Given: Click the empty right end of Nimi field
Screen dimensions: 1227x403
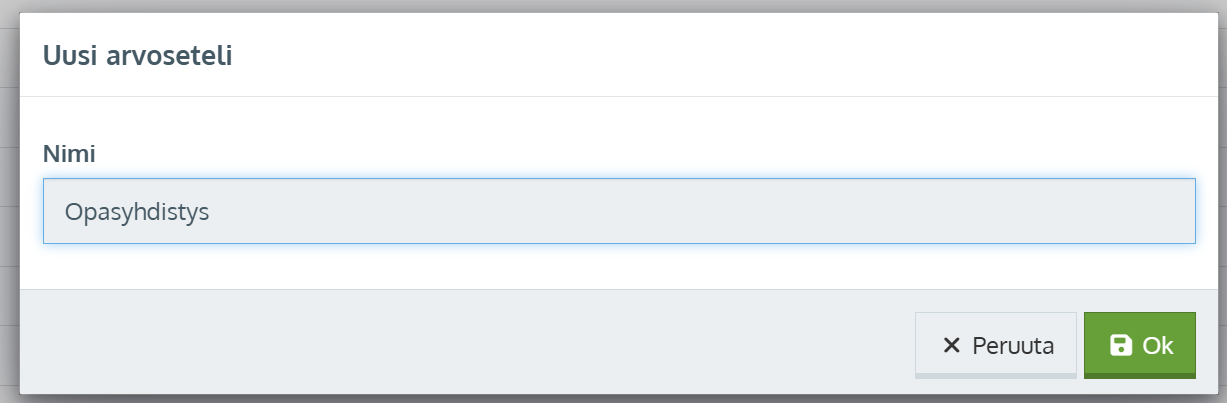Looking at the screenshot, I should point(1100,211).
